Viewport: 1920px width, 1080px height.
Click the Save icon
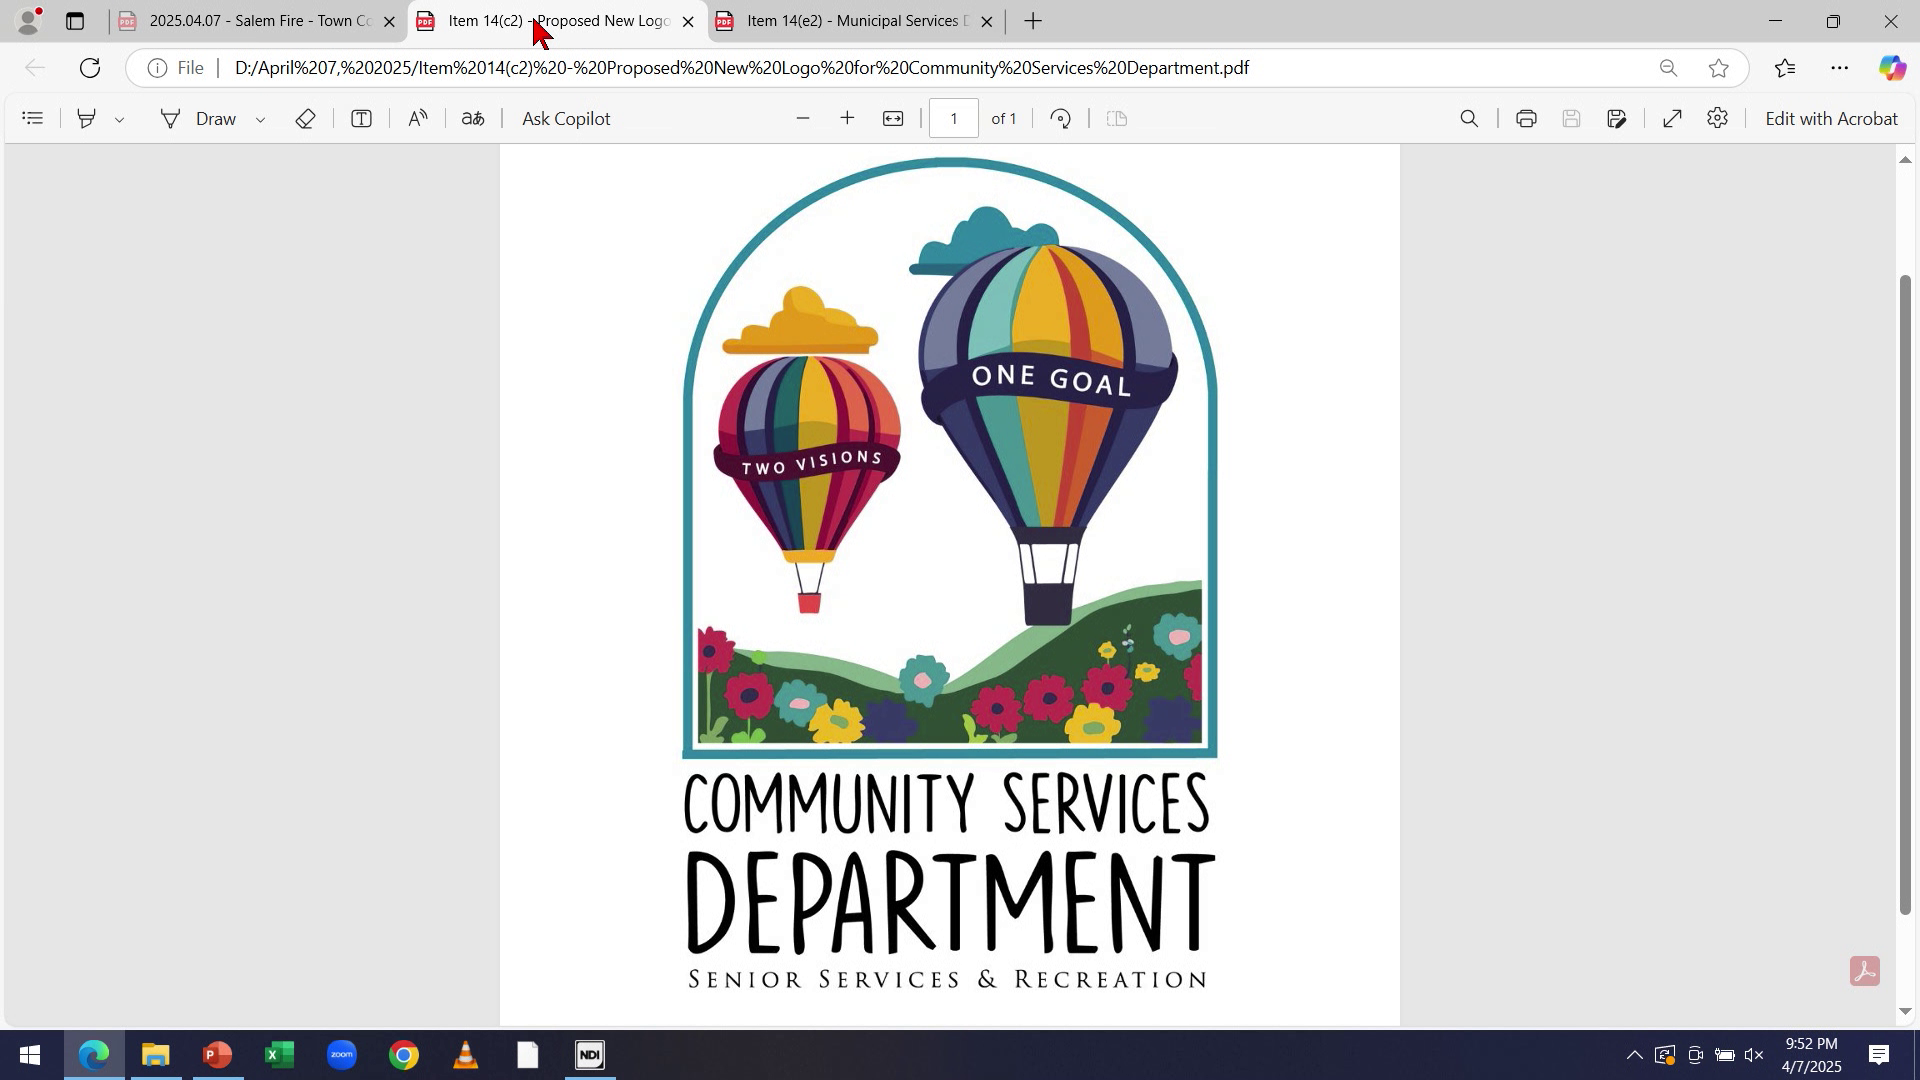pyautogui.click(x=1571, y=118)
